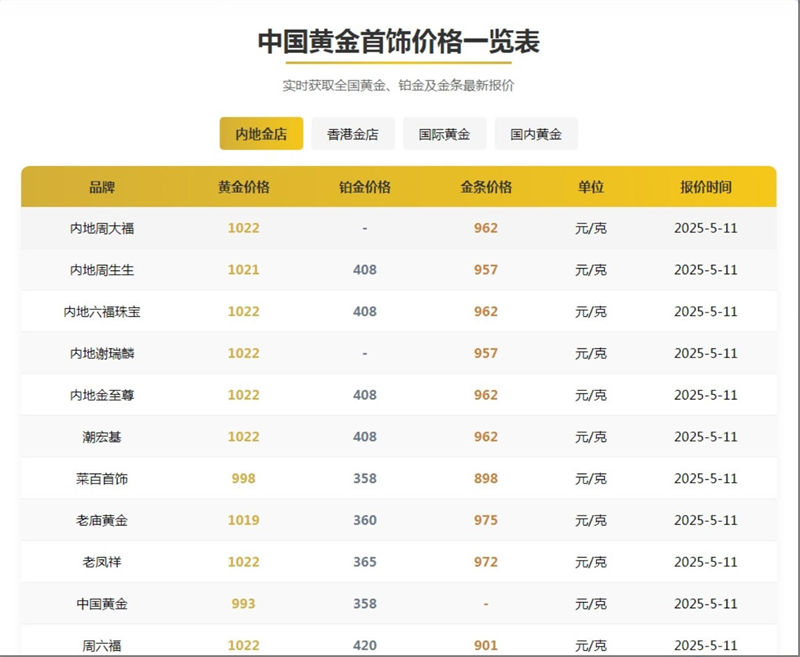Click gold price 1019 for 老庙黄金
This screenshot has width=800, height=657.
[243, 520]
